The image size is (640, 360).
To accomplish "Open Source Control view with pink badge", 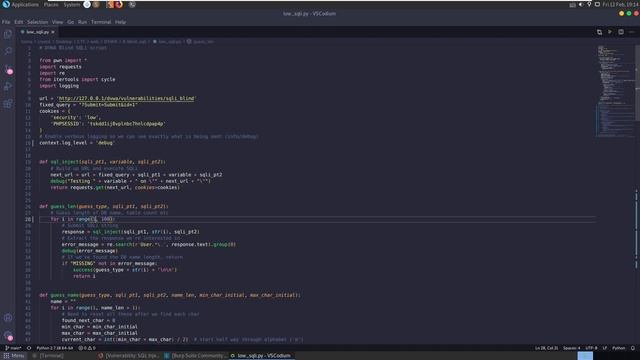I will (x=8, y=69).
